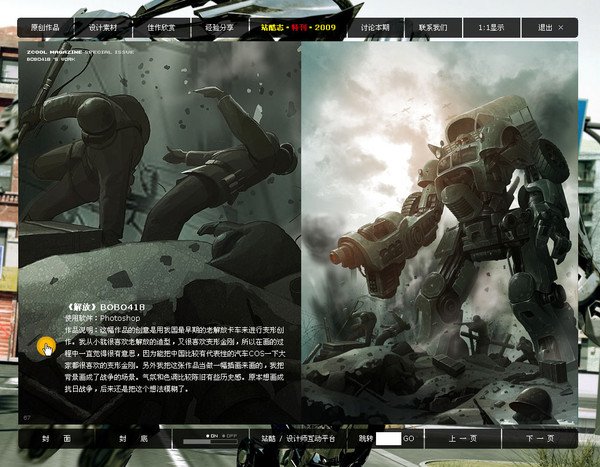Turn sound OFF with the OFF toggle
This screenshot has width=600, height=467.
coord(230,436)
